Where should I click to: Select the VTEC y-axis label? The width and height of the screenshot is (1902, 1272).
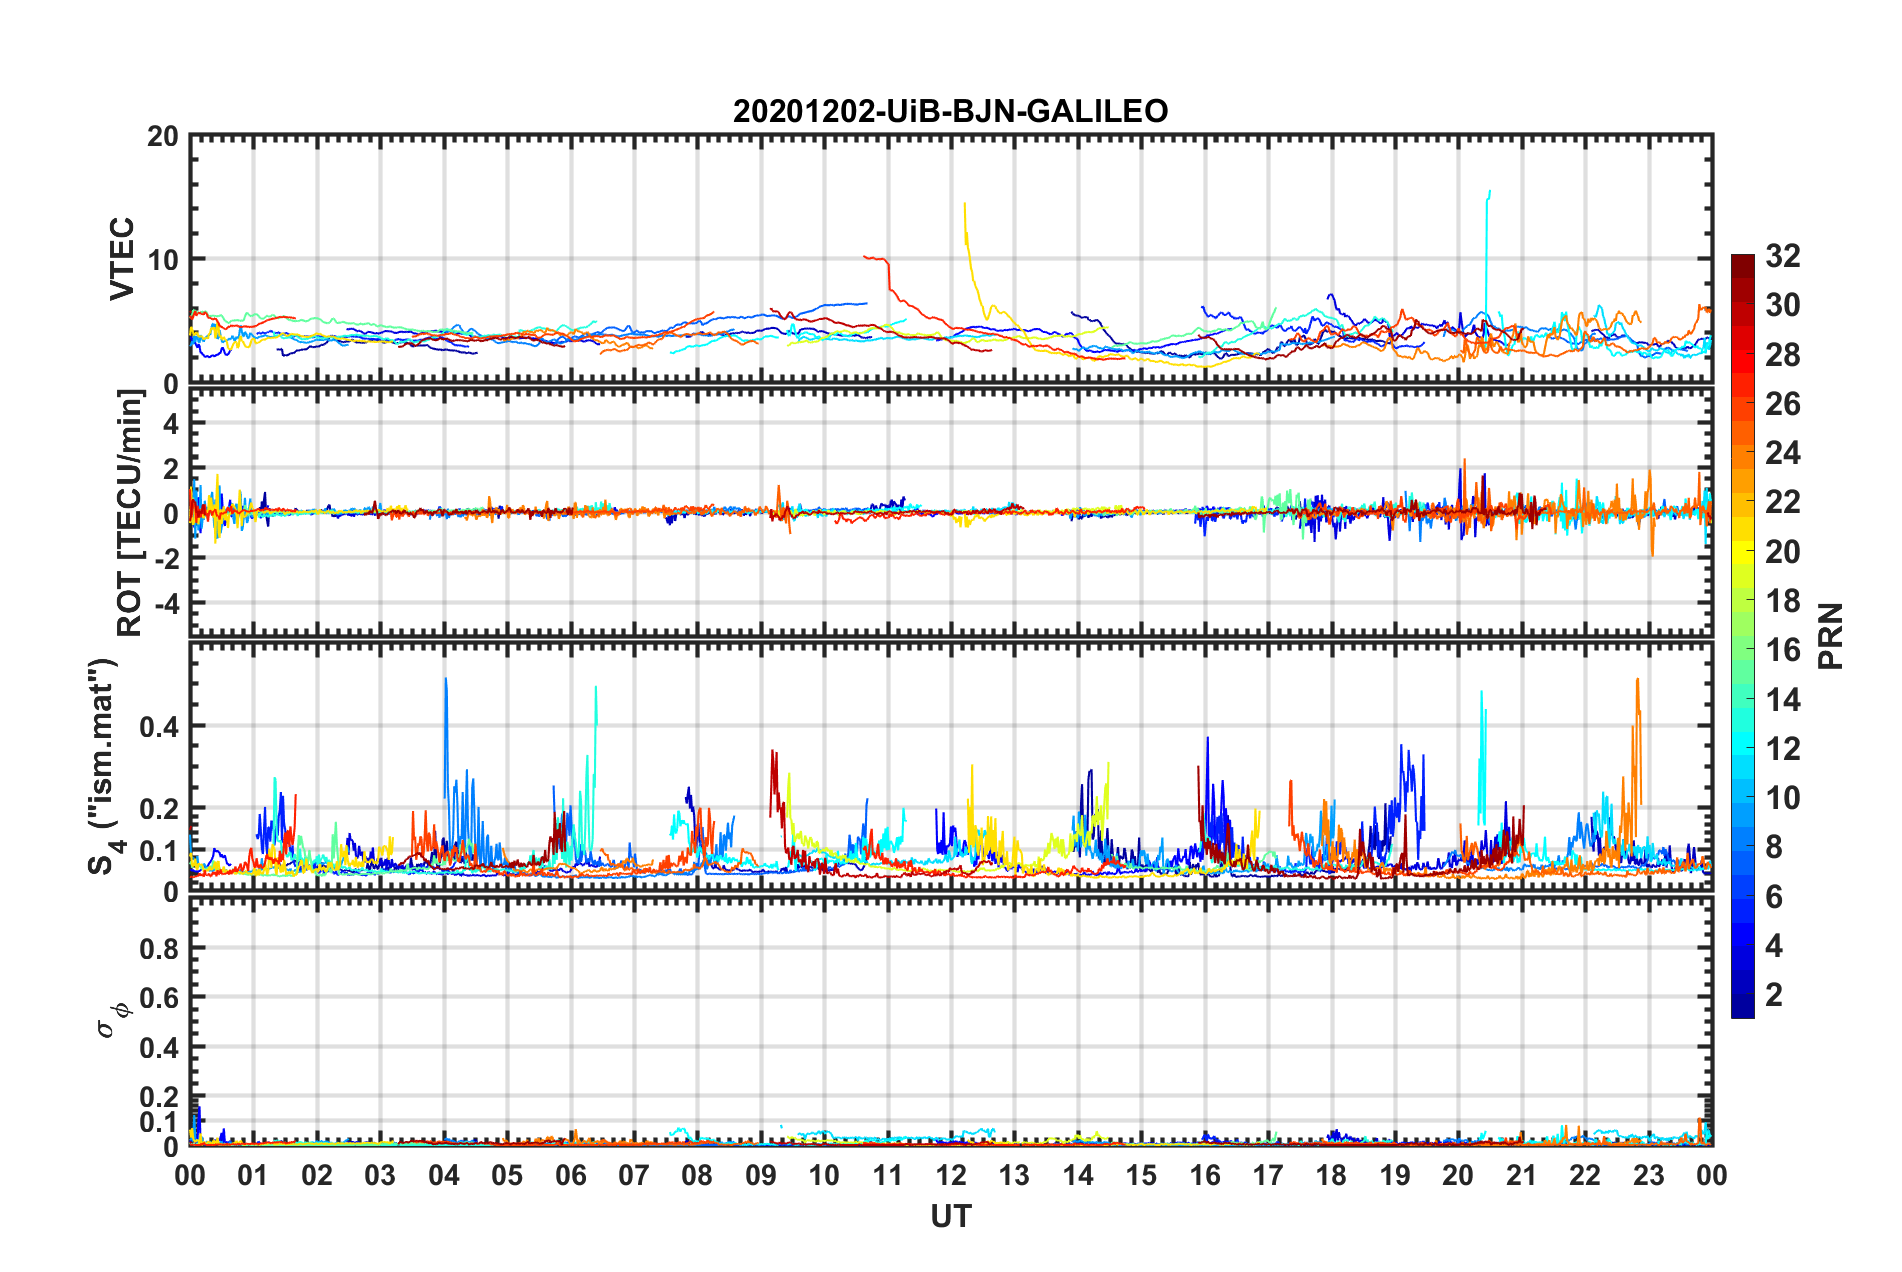point(122,258)
